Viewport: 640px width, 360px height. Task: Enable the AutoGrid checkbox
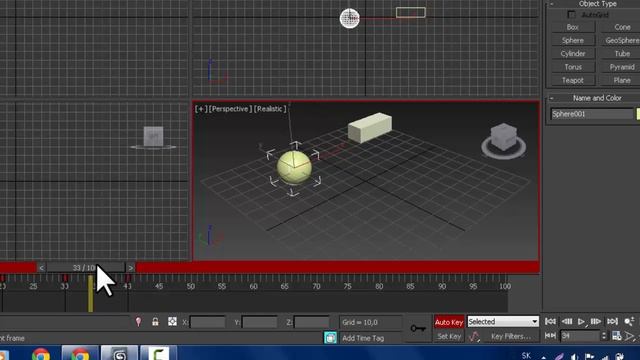click(571, 15)
